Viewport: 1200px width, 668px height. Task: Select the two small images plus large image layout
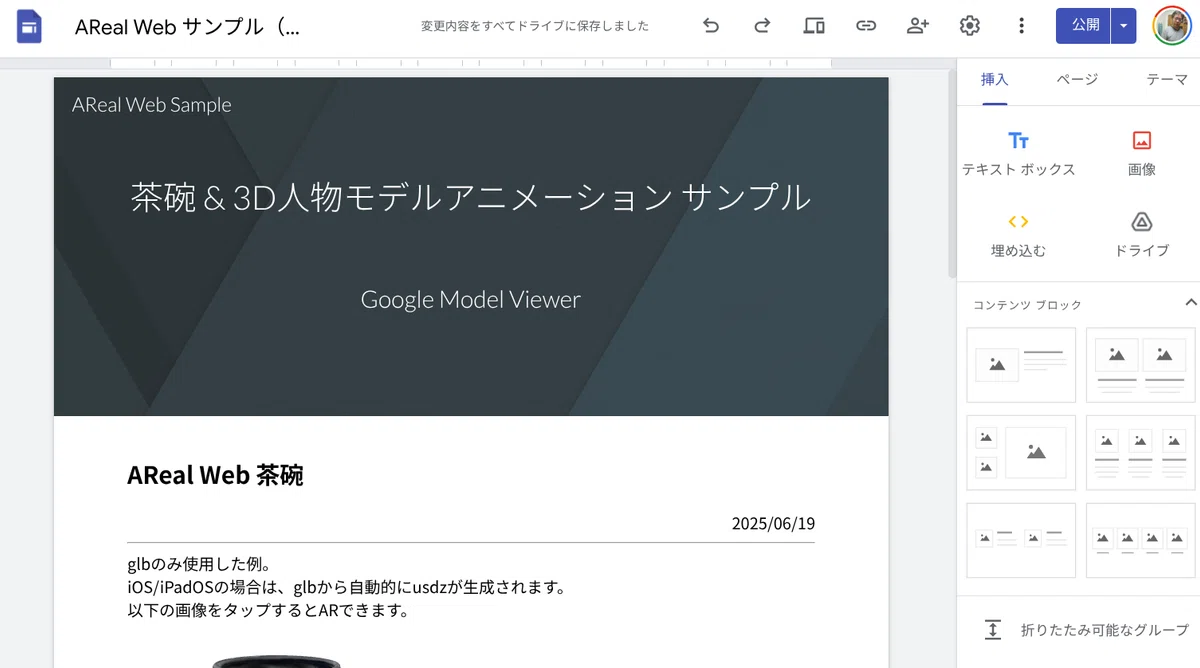click(x=1021, y=453)
